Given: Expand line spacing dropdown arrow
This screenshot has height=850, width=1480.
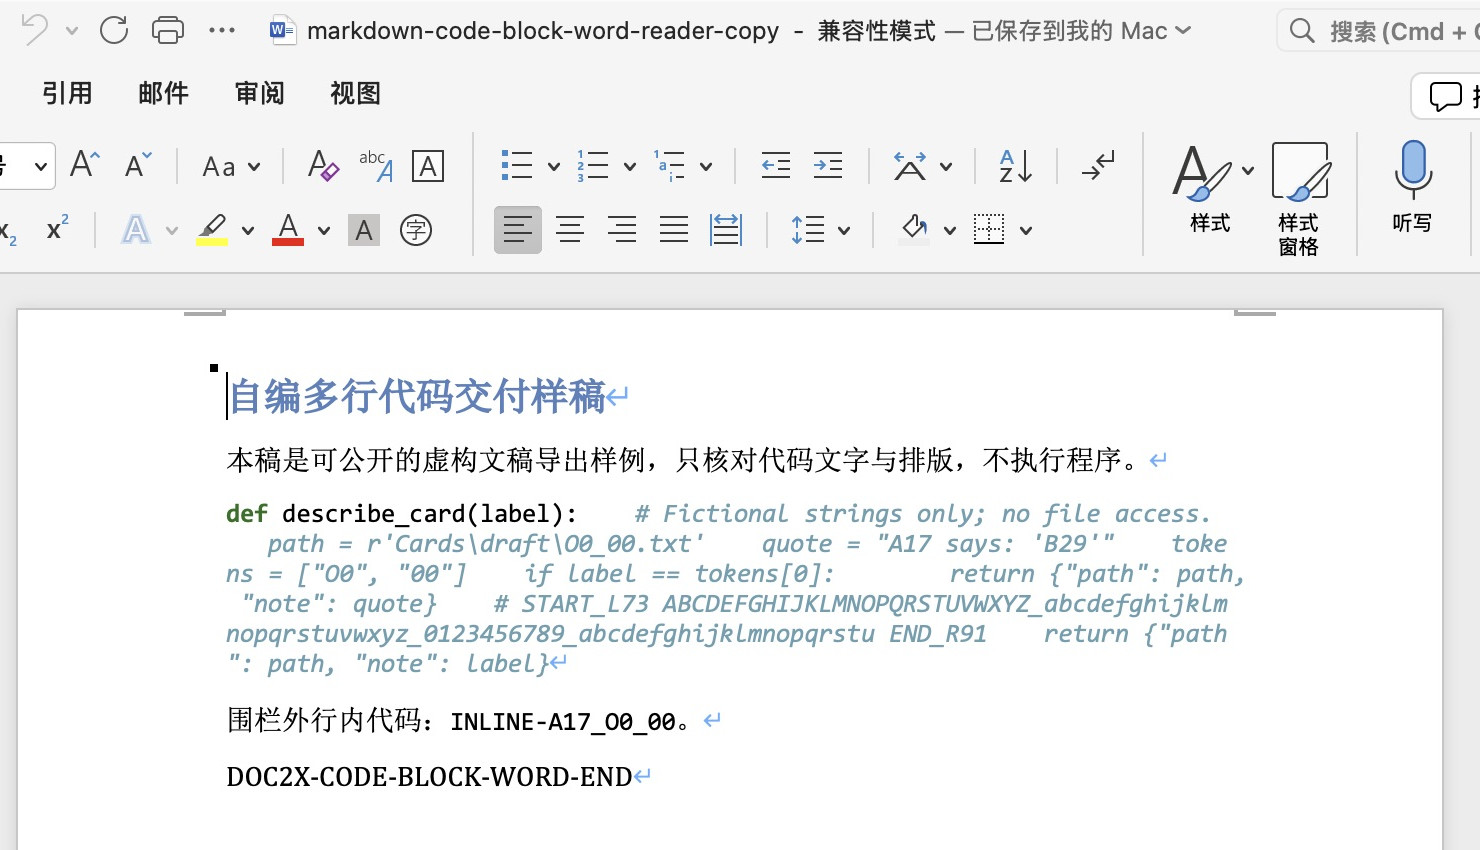Looking at the screenshot, I should click(x=844, y=231).
